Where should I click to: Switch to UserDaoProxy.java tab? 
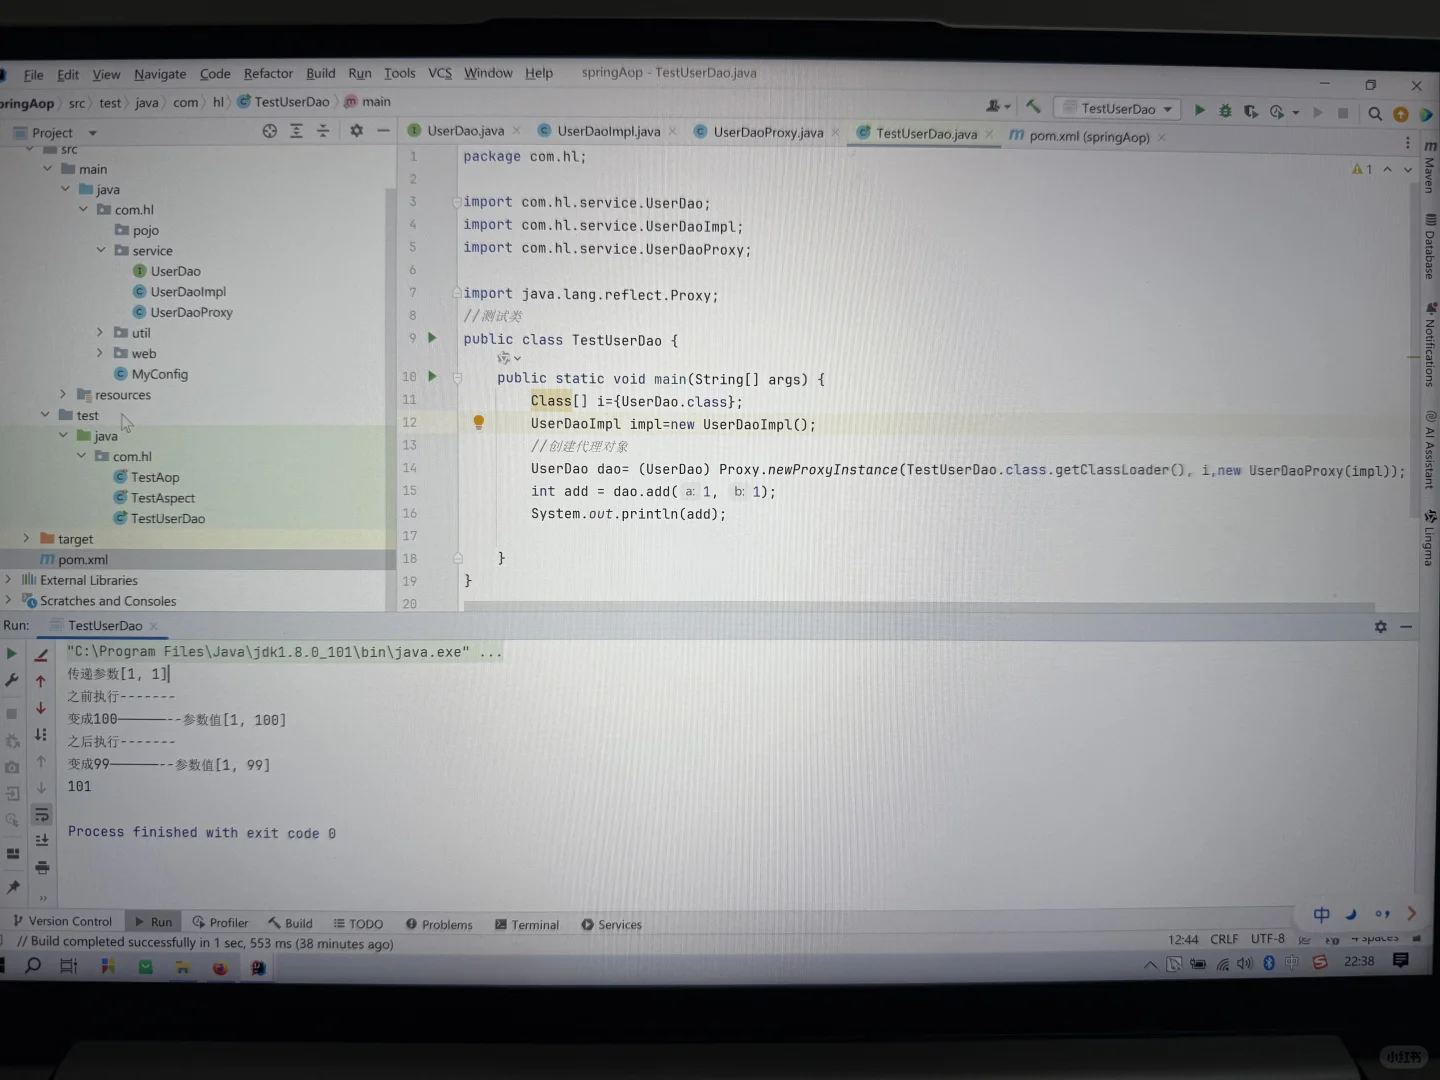(x=768, y=132)
